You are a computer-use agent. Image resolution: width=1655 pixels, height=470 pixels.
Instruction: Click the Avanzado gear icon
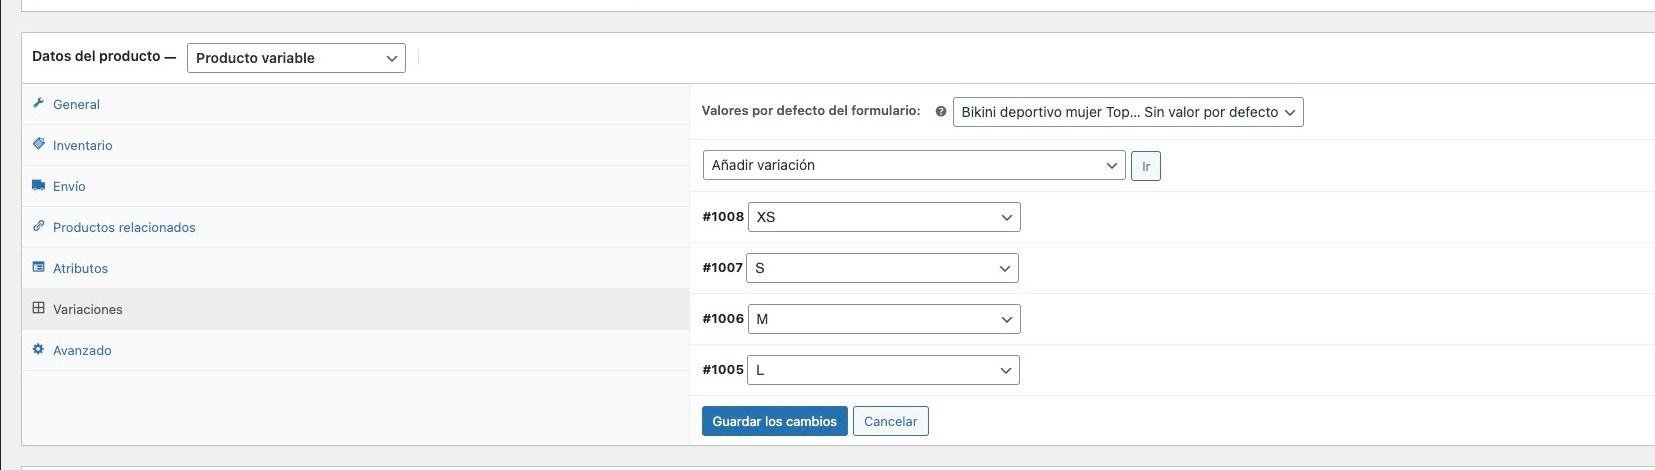pyautogui.click(x=38, y=349)
